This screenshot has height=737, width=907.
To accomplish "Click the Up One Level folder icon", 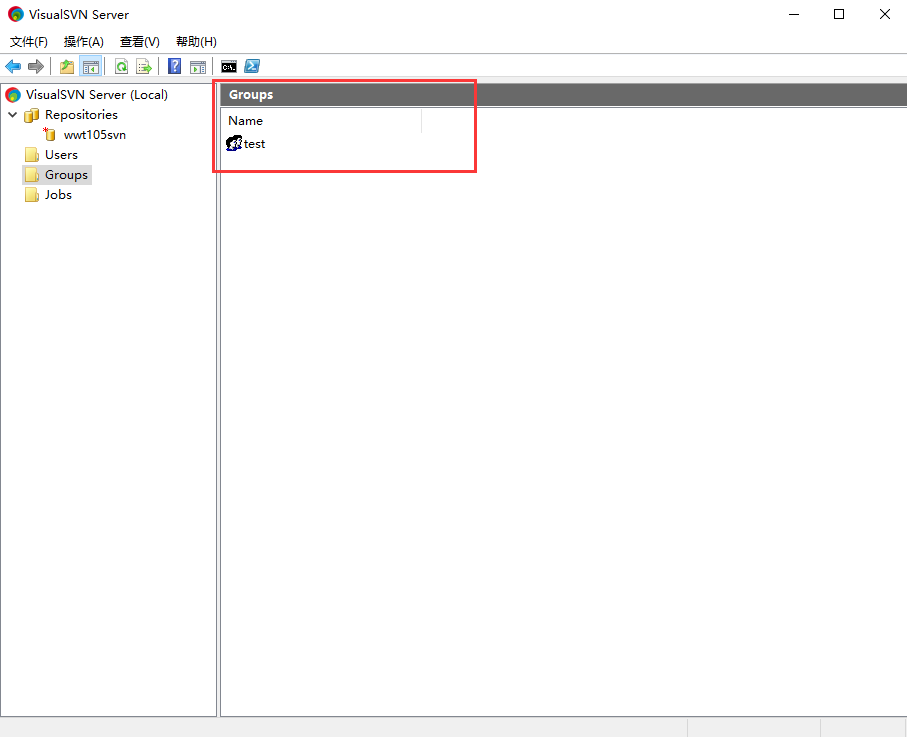I will point(67,67).
